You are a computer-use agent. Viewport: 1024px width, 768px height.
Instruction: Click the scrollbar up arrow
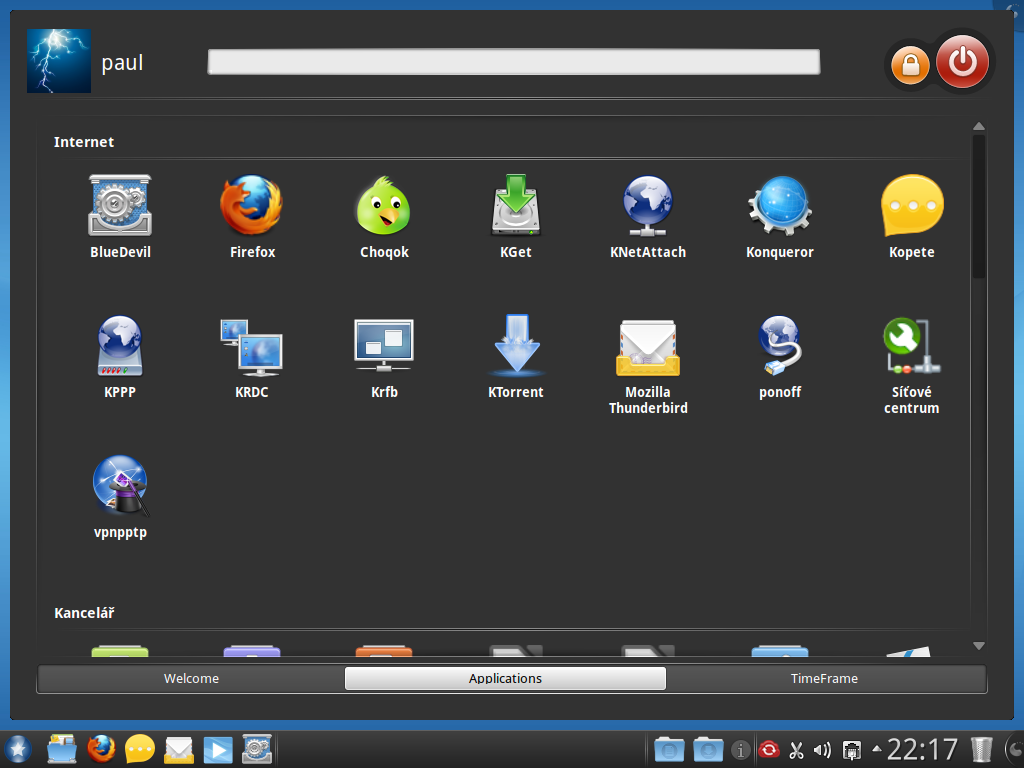pyautogui.click(x=978, y=126)
